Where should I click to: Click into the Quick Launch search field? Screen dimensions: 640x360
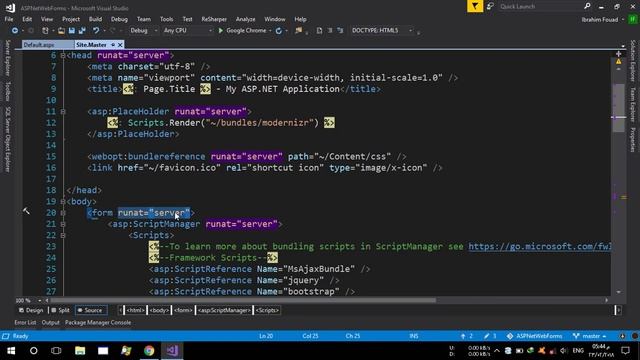pyautogui.click(x=540, y=6)
